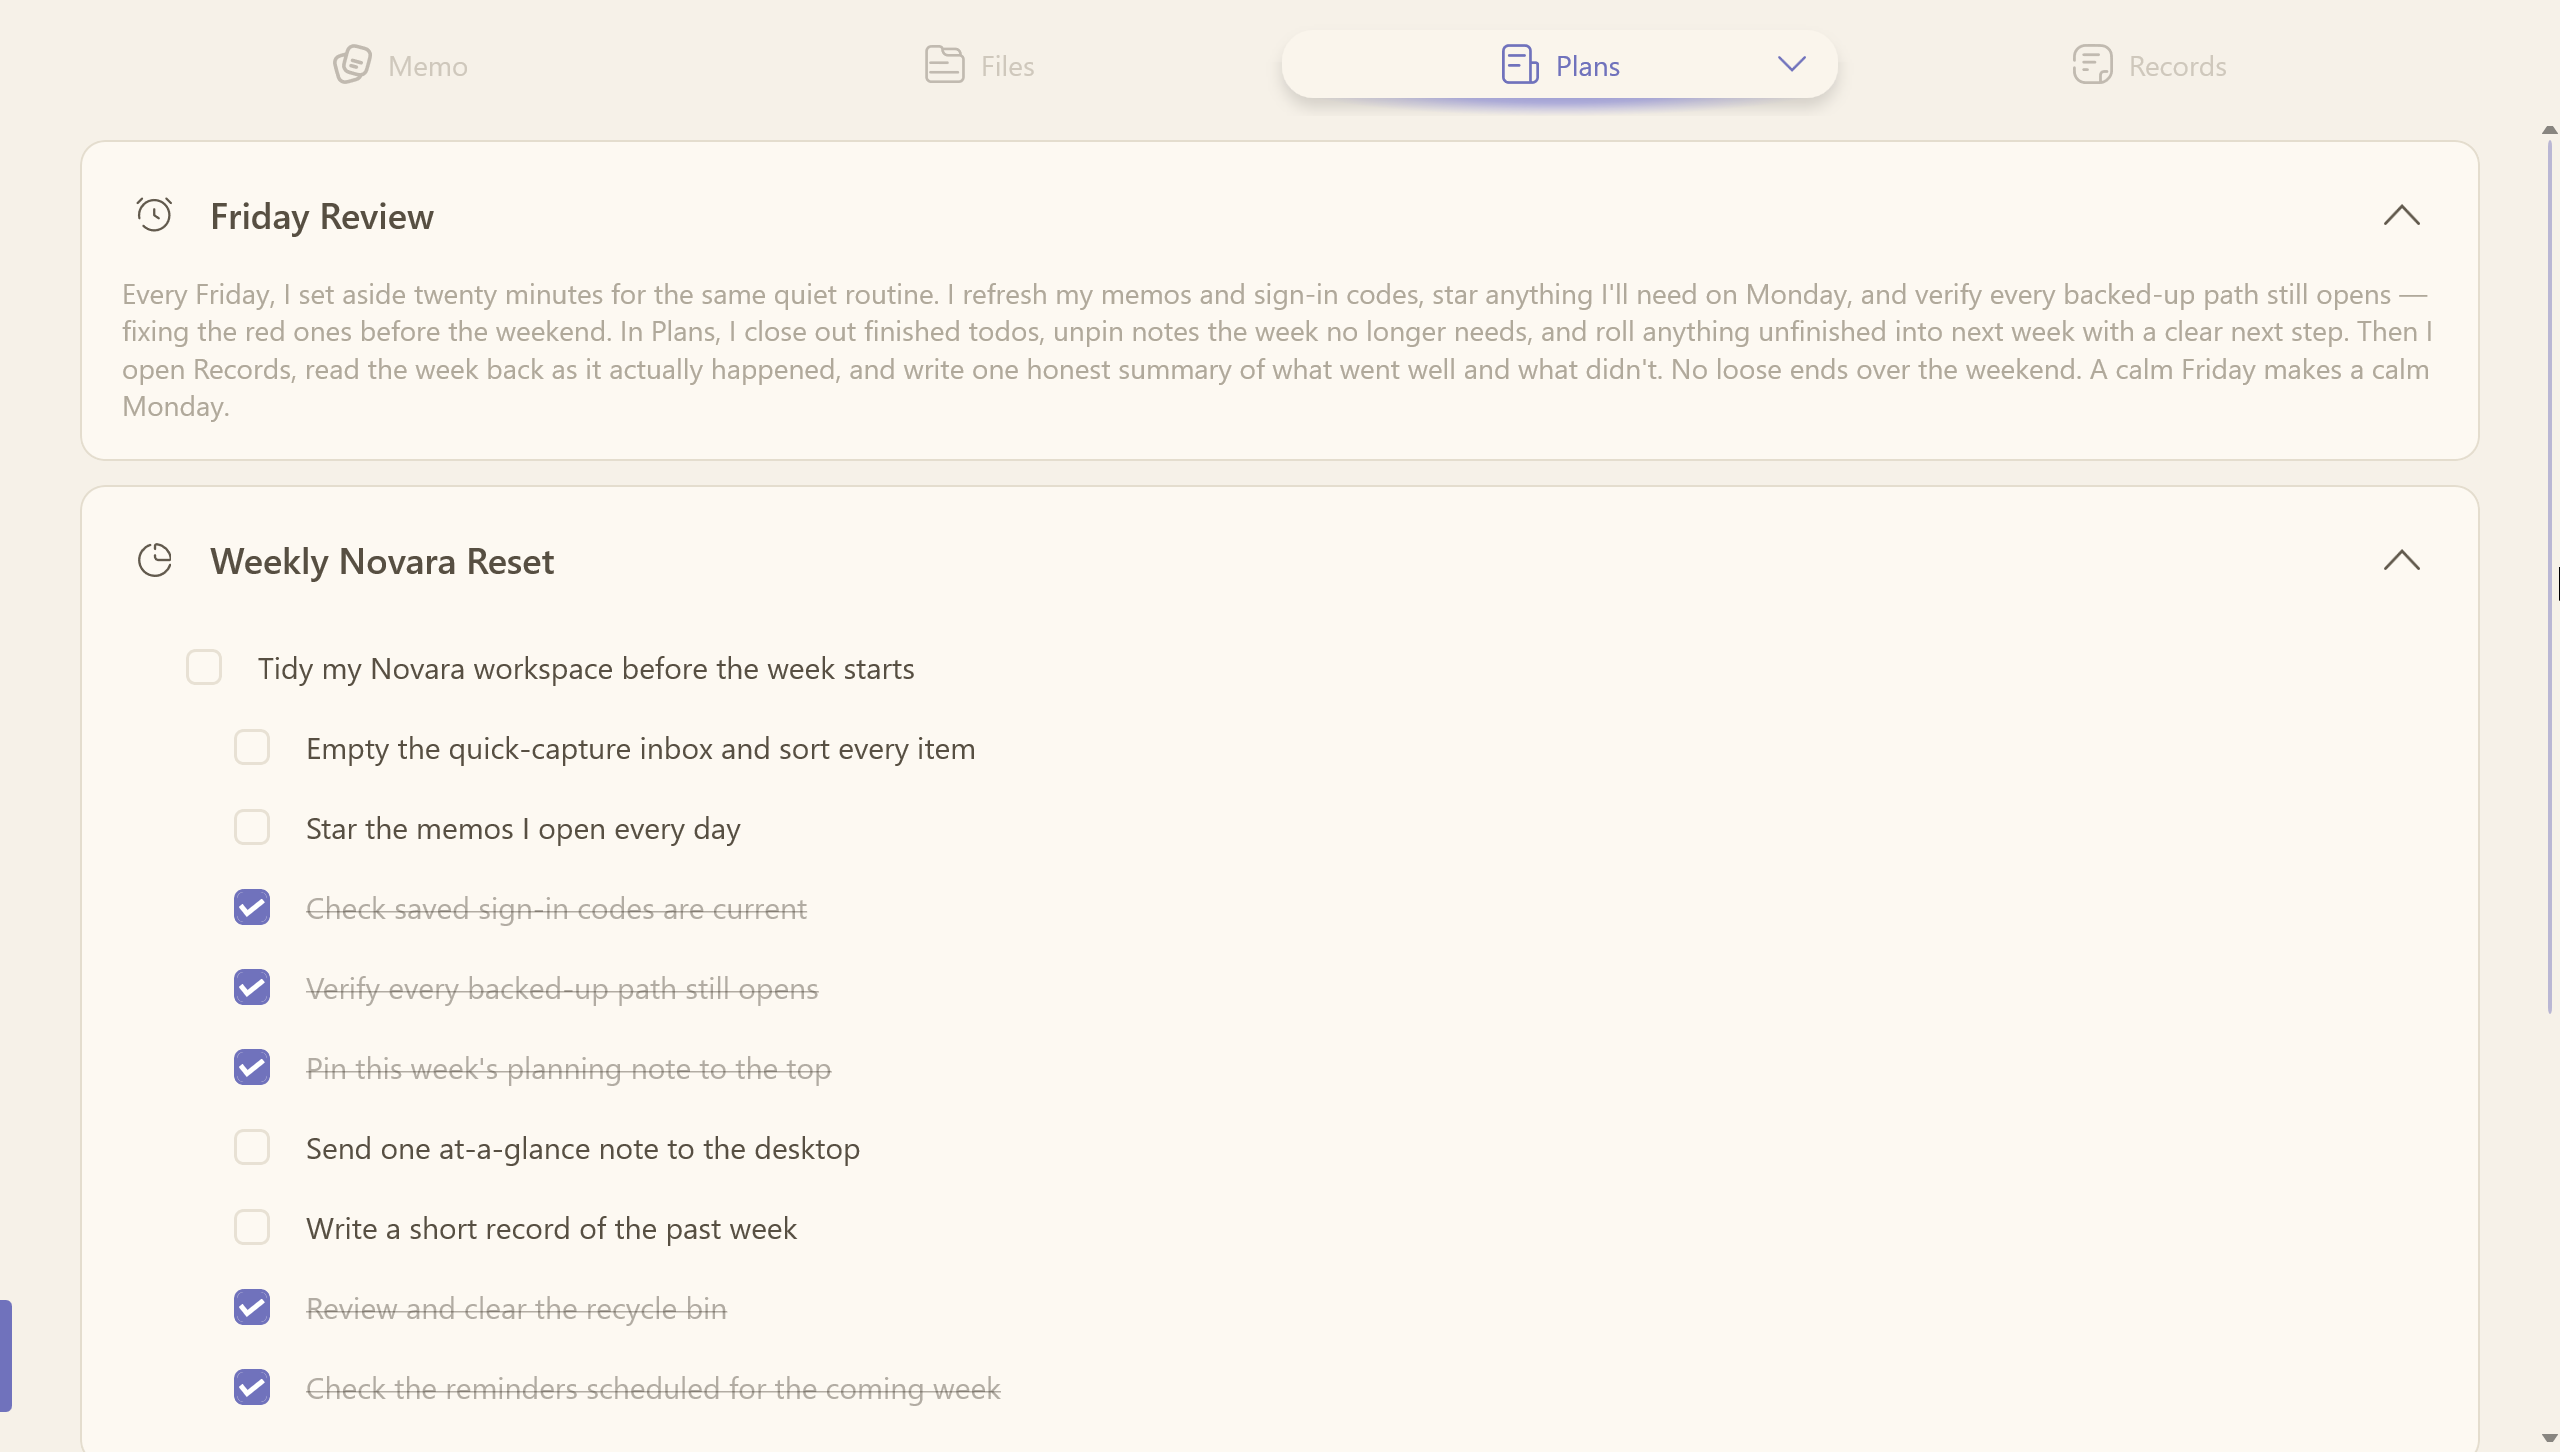2560x1452 pixels.
Task: Click 'Write a short record of the past week' text
Action: coord(551,1228)
